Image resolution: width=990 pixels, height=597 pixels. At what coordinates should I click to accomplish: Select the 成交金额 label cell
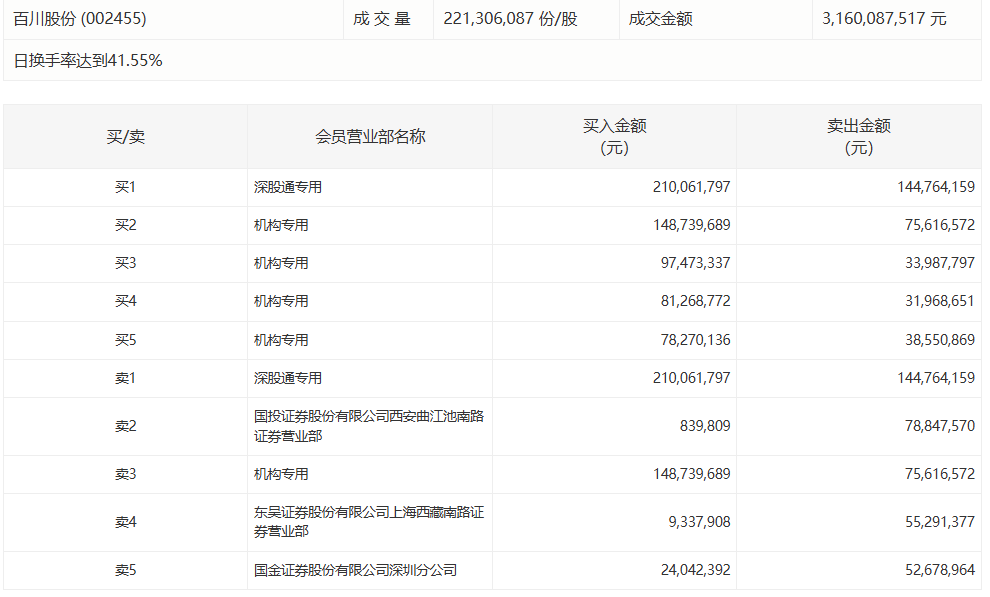tap(660, 19)
